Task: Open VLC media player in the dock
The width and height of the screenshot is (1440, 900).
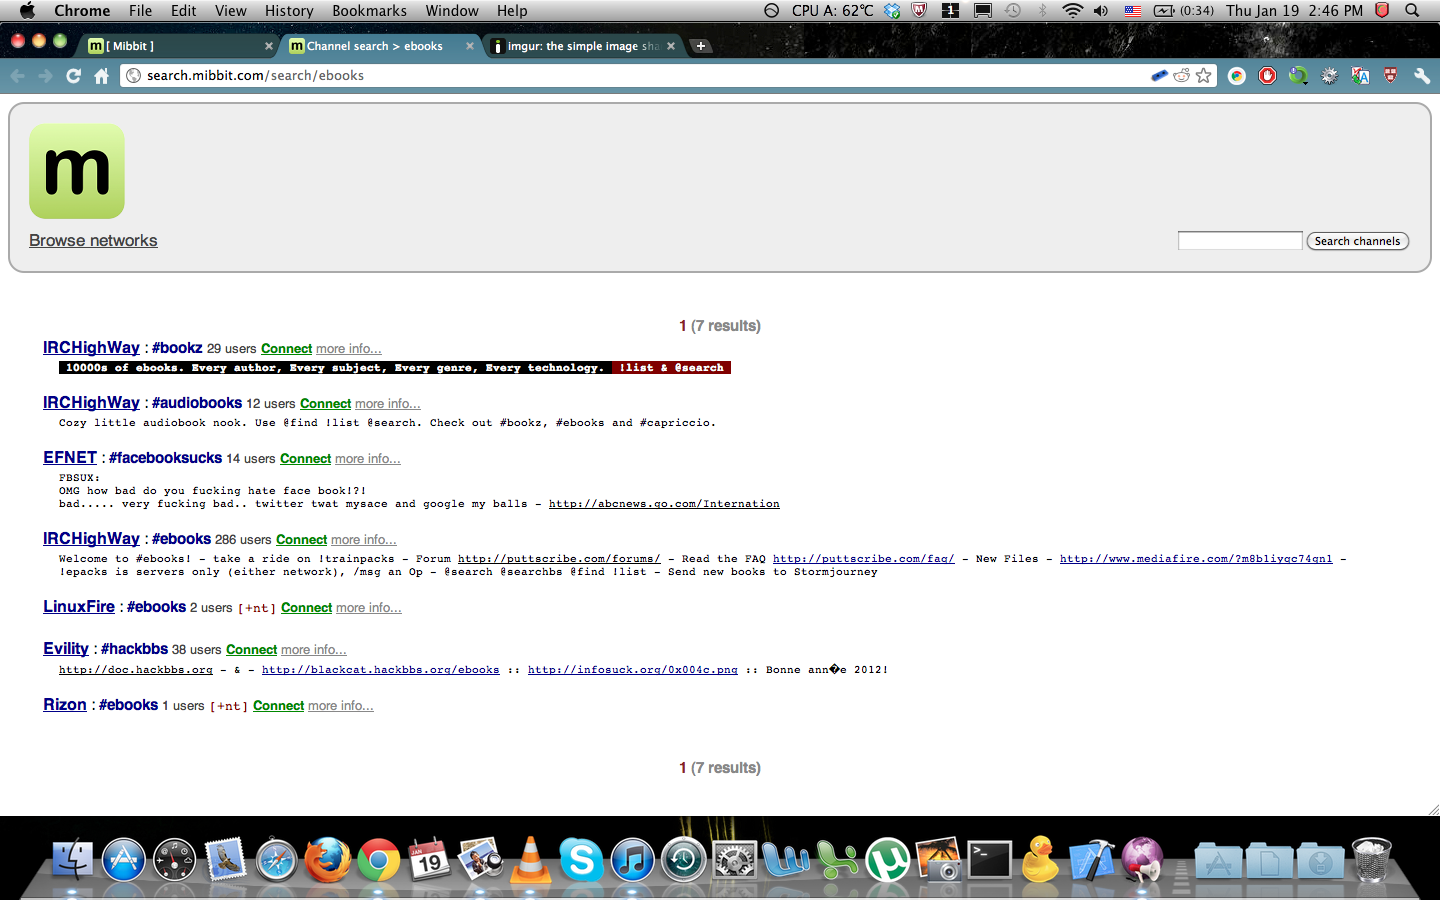Action: [531, 859]
